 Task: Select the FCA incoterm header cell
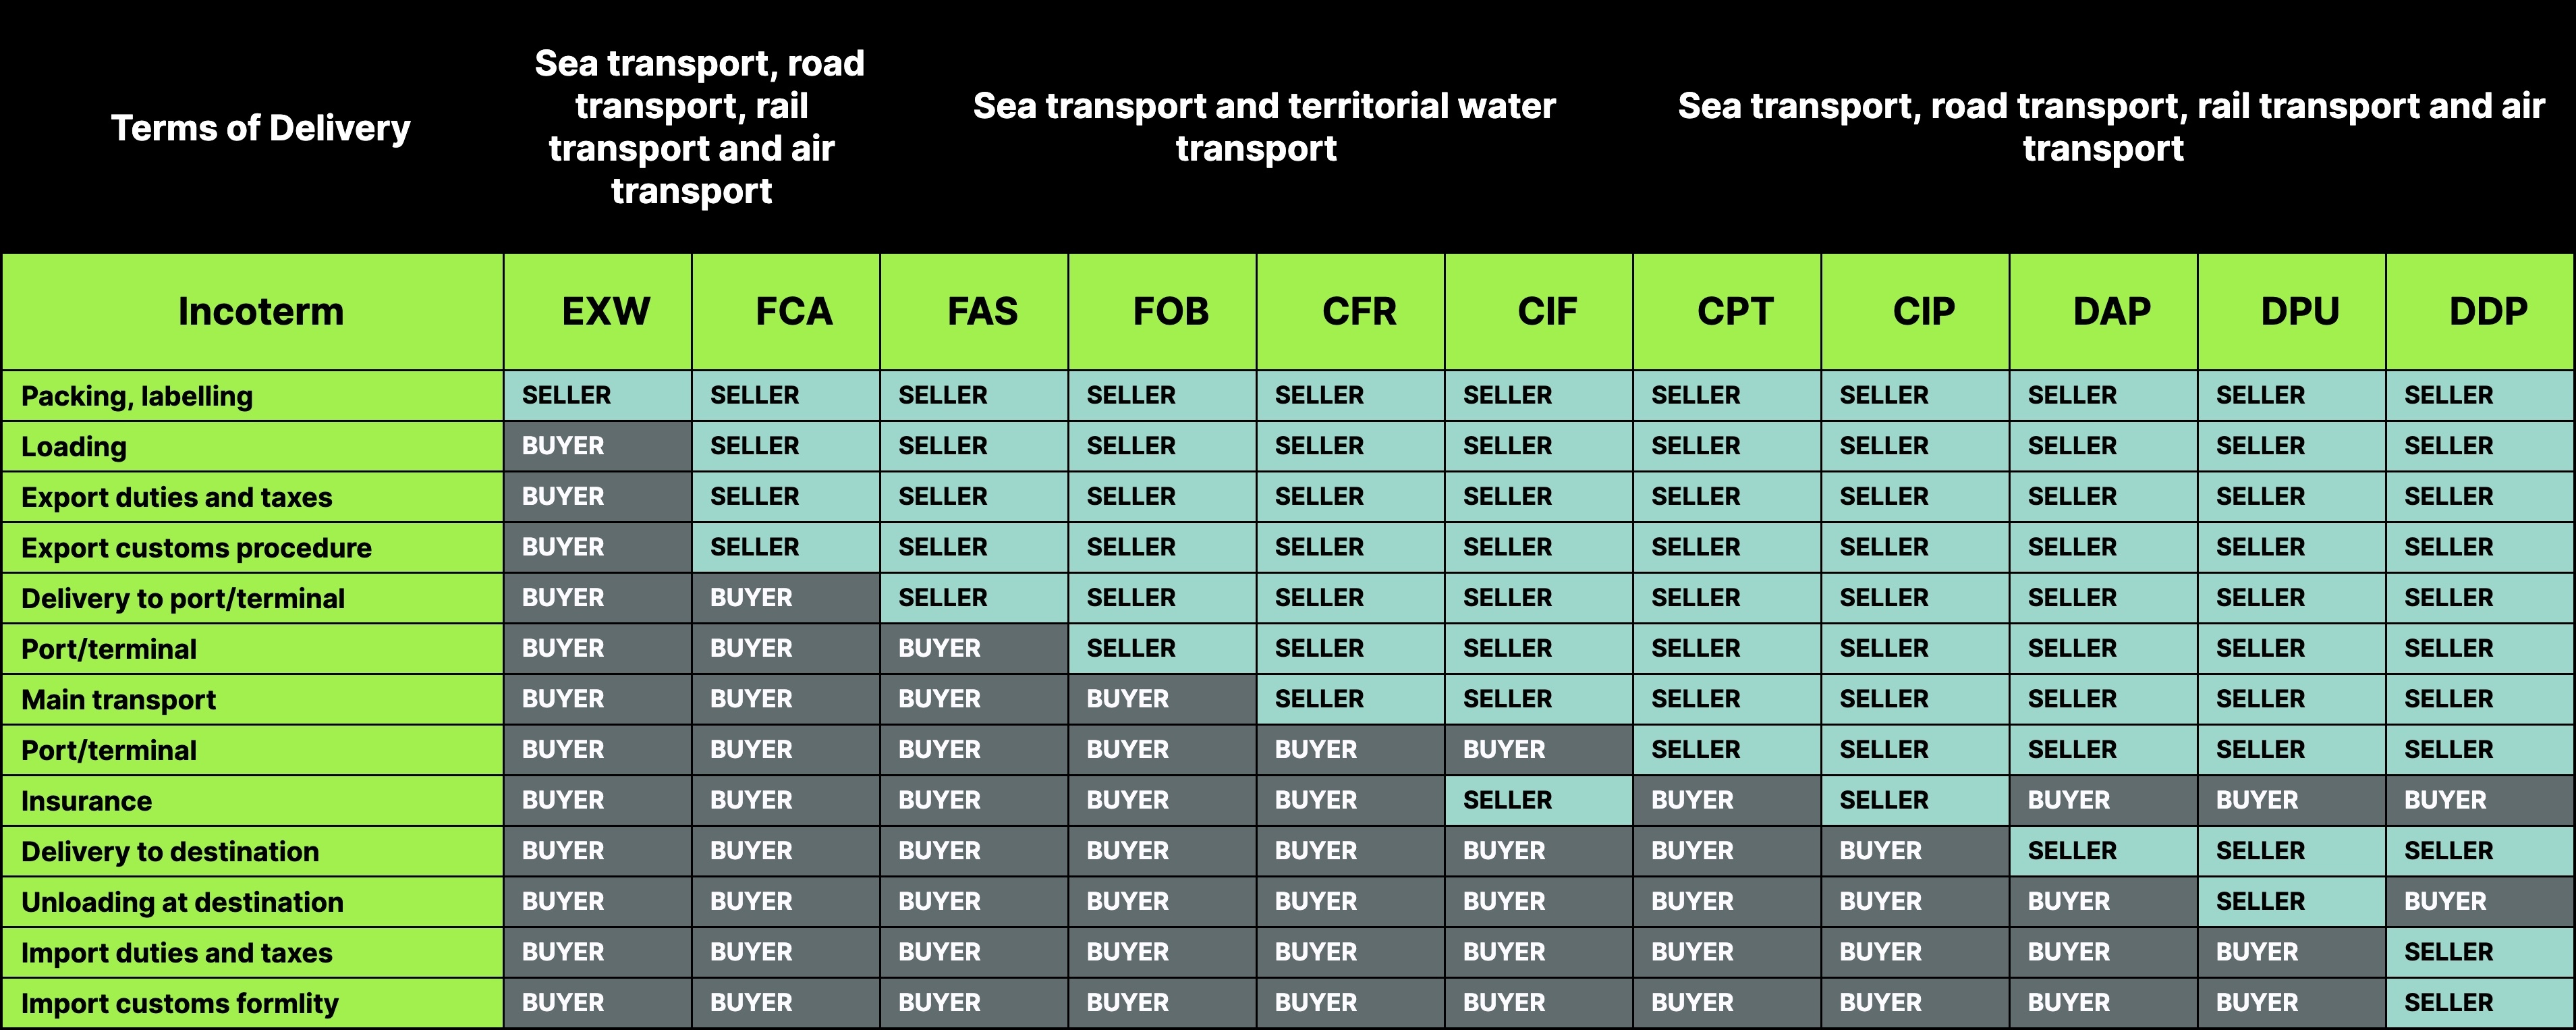pyautogui.click(x=793, y=311)
